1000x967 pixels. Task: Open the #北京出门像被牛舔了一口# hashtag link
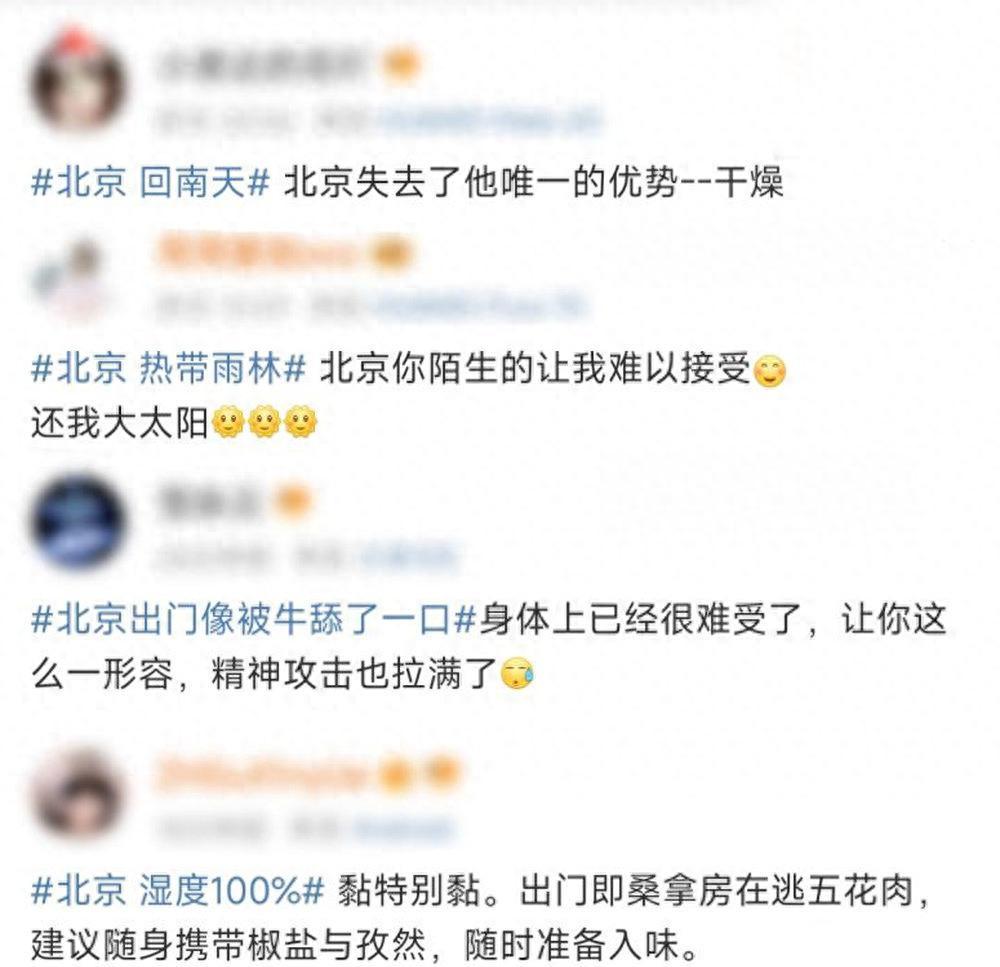click(x=253, y=620)
